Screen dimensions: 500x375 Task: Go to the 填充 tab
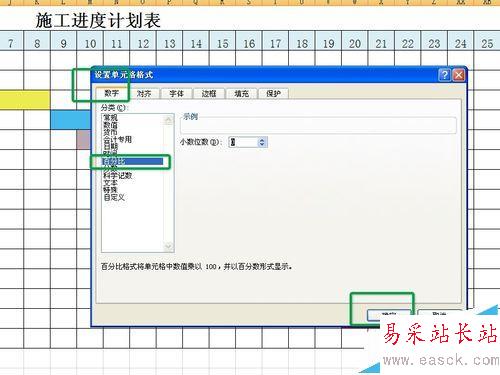pyautogui.click(x=241, y=94)
